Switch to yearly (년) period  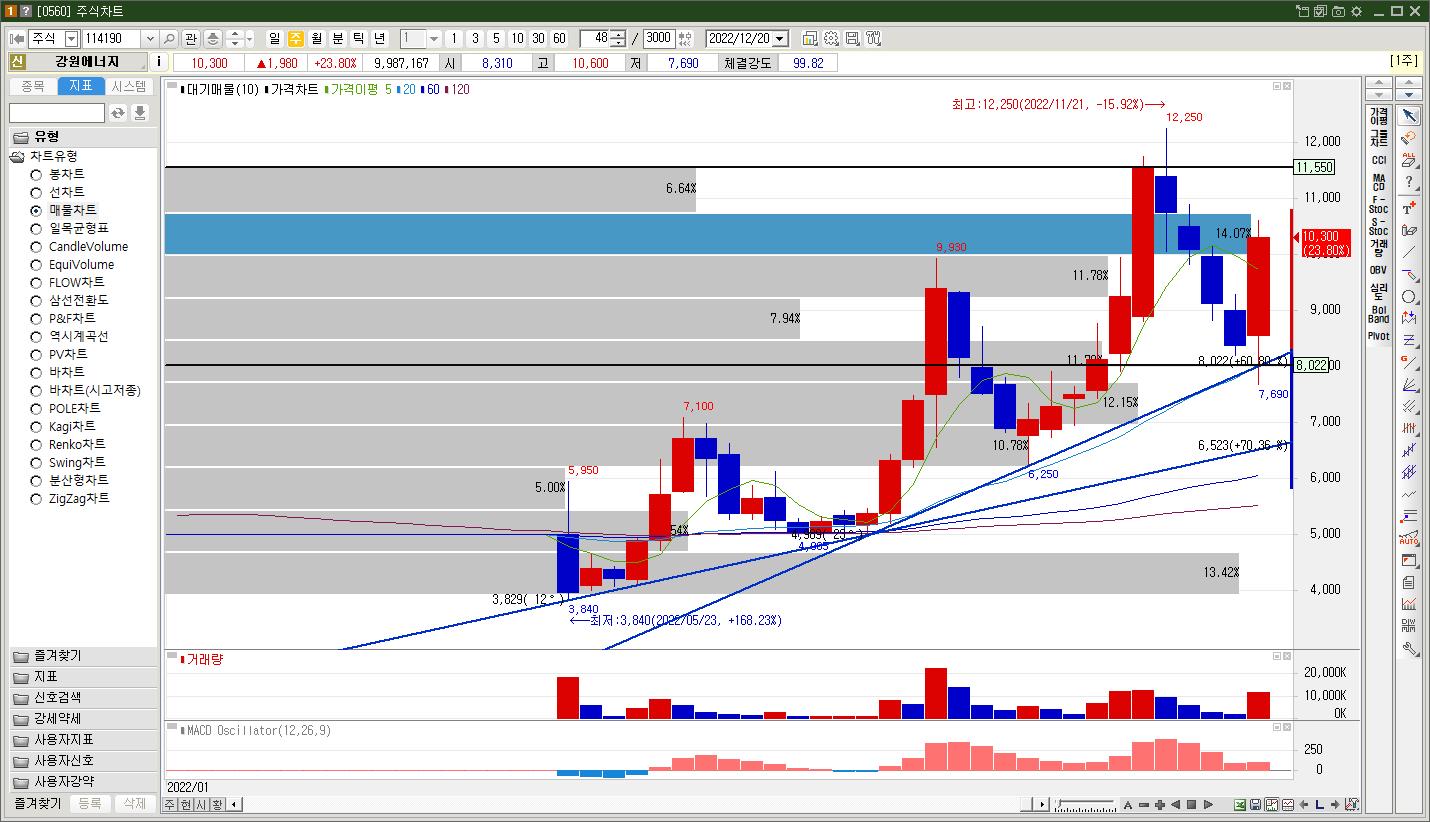point(379,38)
